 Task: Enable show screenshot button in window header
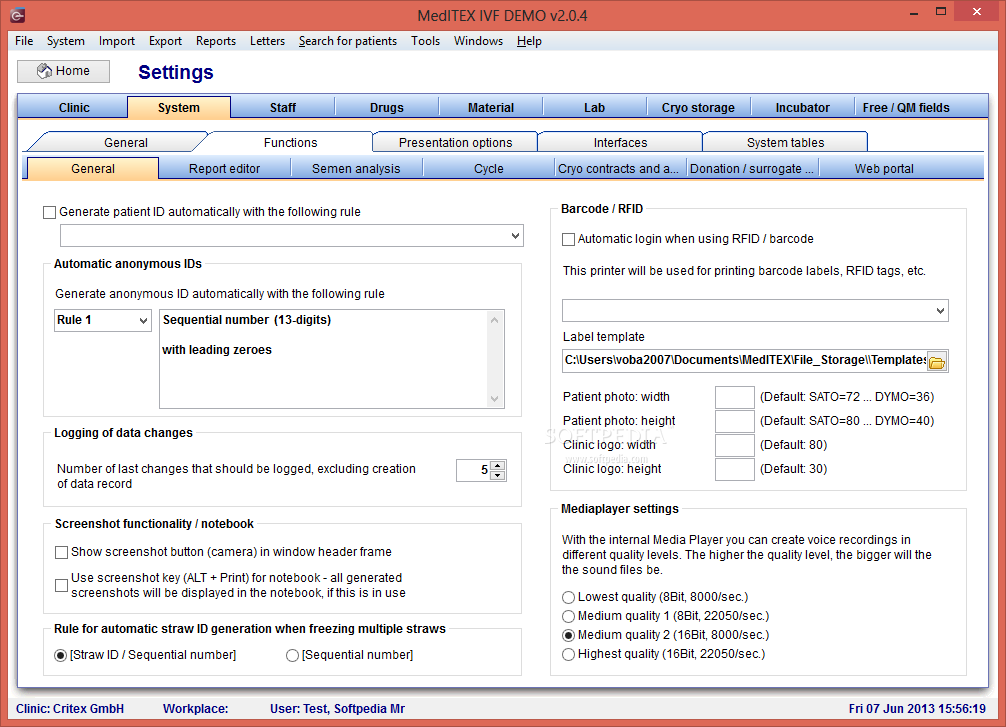62,552
